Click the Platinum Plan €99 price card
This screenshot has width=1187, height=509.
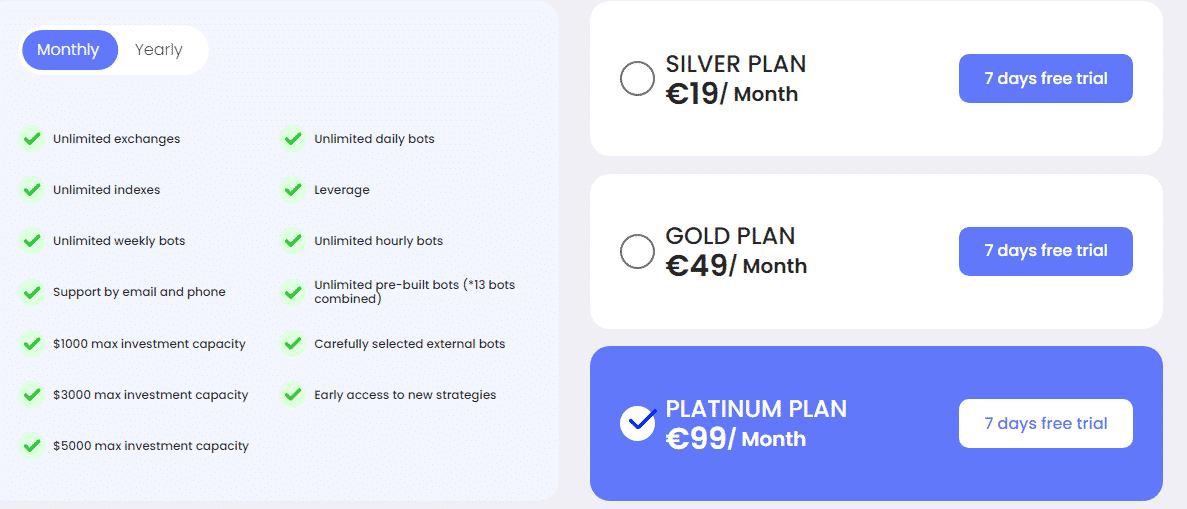click(876, 423)
